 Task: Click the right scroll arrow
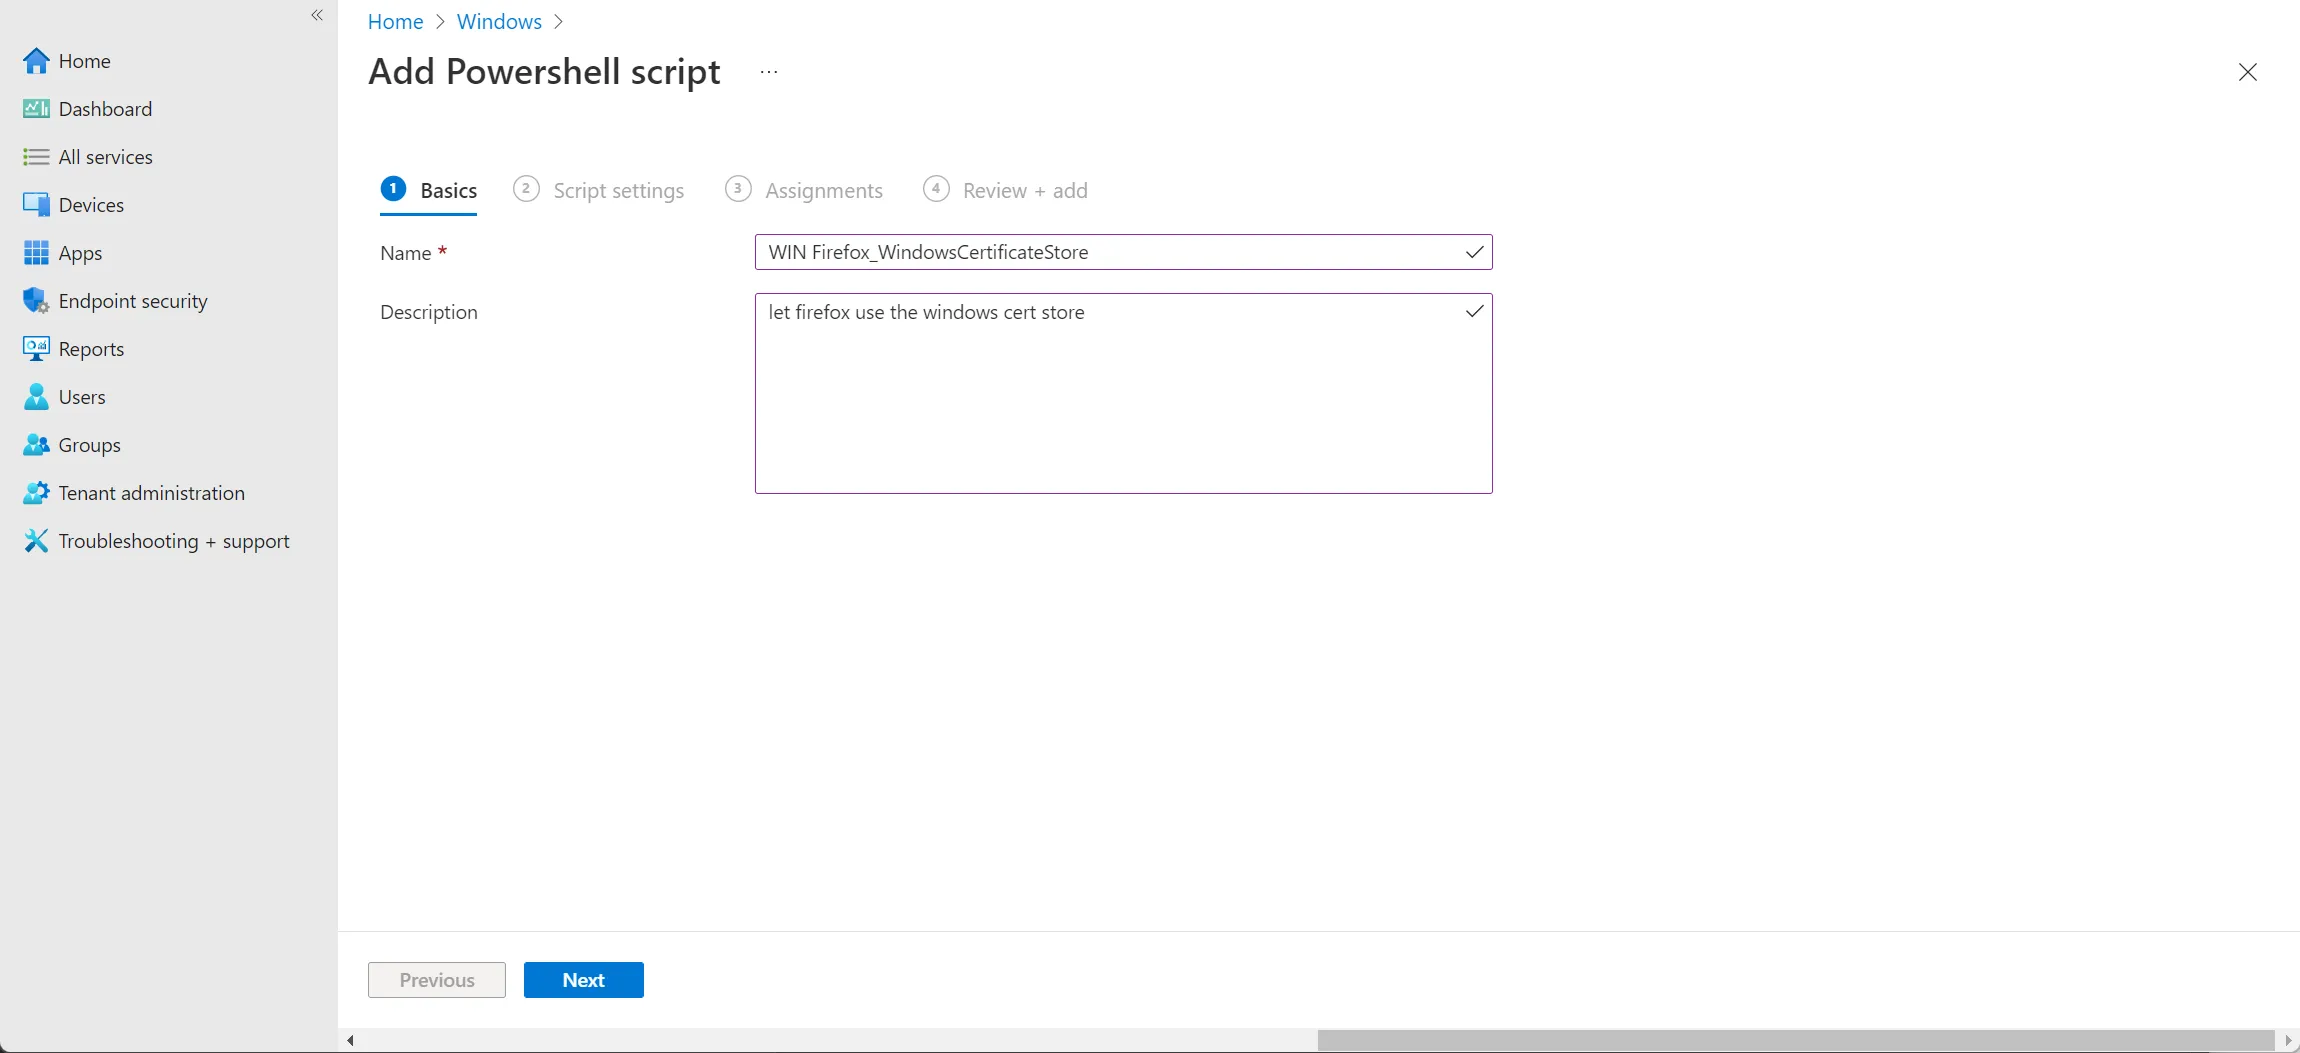click(x=2288, y=1041)
